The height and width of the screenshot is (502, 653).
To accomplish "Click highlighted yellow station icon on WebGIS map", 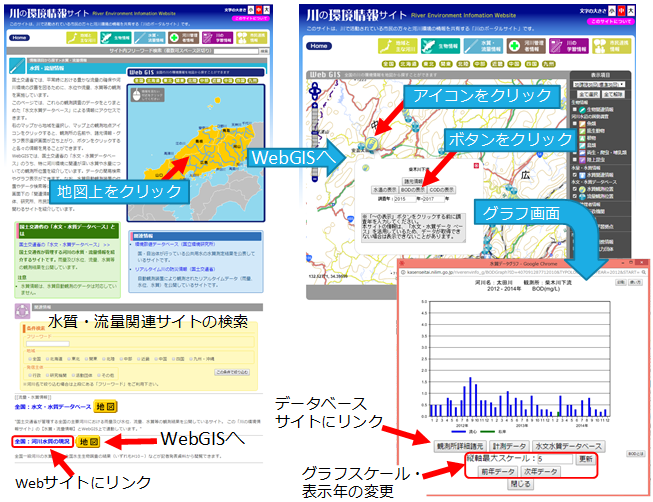I will [371, 145].
